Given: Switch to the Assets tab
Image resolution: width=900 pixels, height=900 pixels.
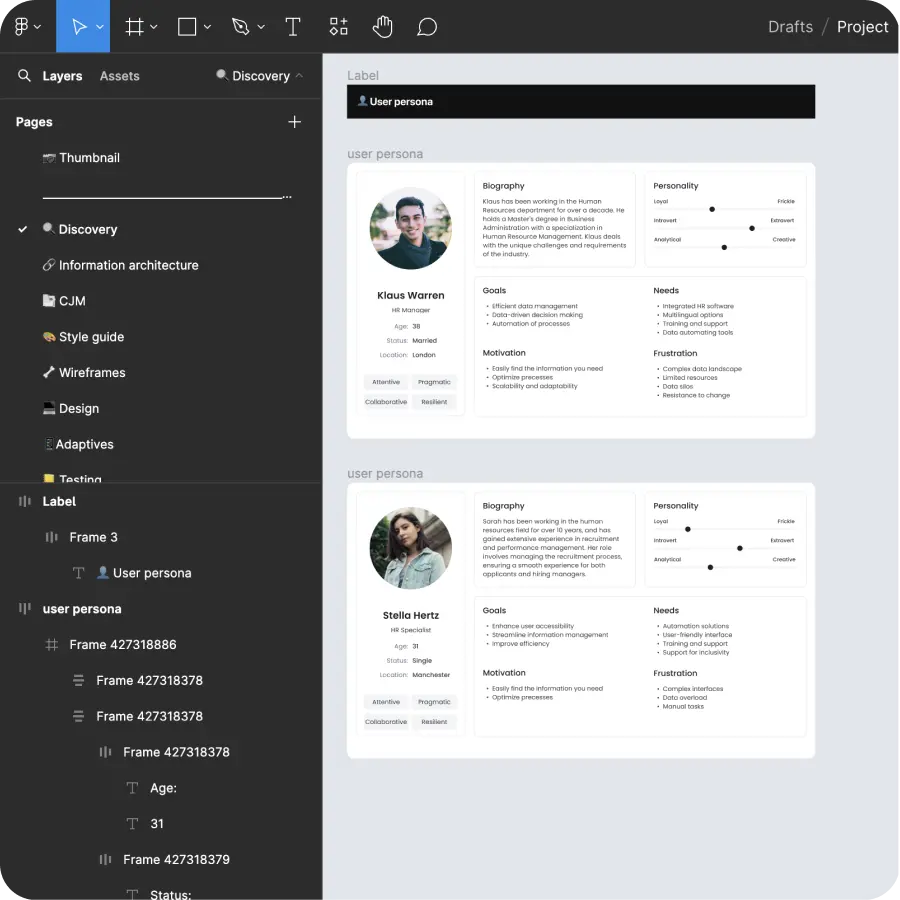Looking at the screenshot, I should [x=119, y=75].
